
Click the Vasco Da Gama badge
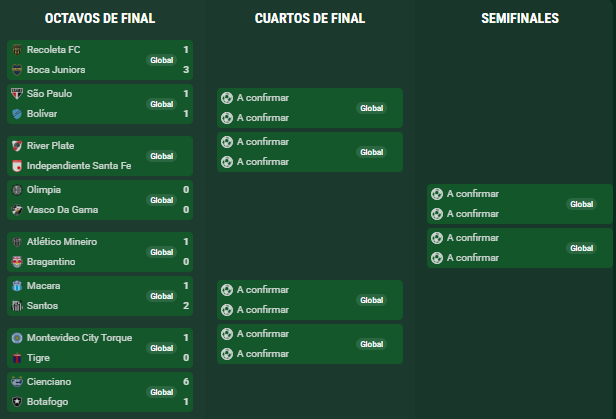pos(17,210)
